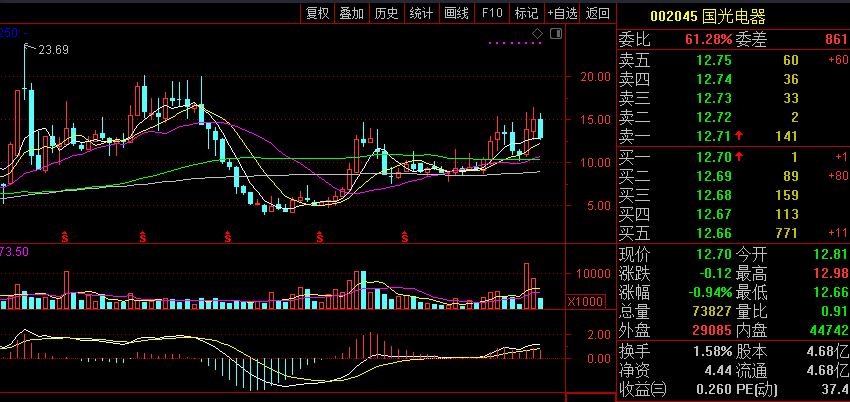Click the leftmost red S marker
This screenshot has width=850, height=402.
[65, 237]
